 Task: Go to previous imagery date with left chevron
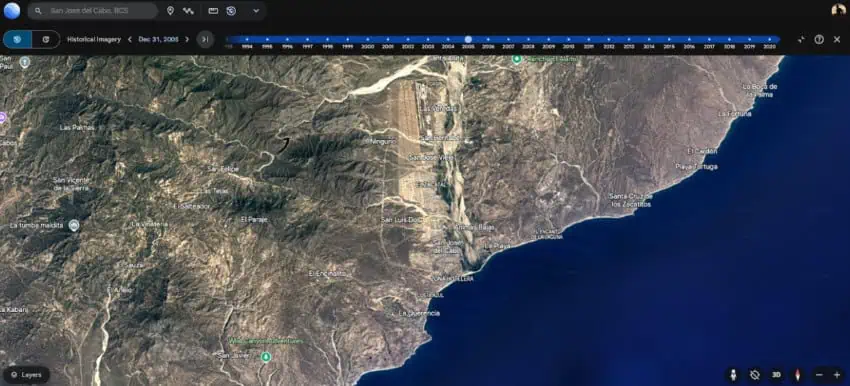click(130, 40)
